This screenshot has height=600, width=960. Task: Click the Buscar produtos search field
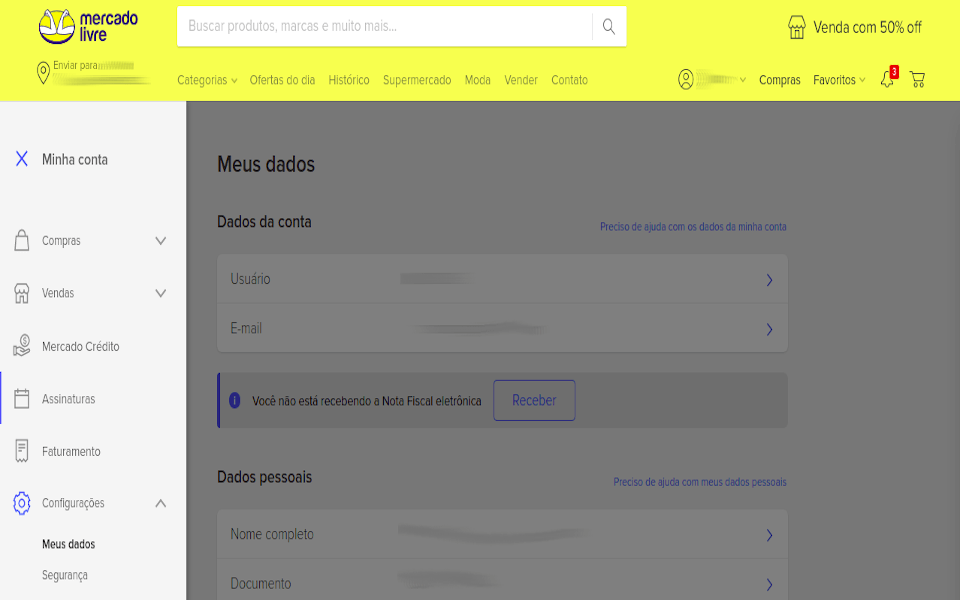click(384, 26)
